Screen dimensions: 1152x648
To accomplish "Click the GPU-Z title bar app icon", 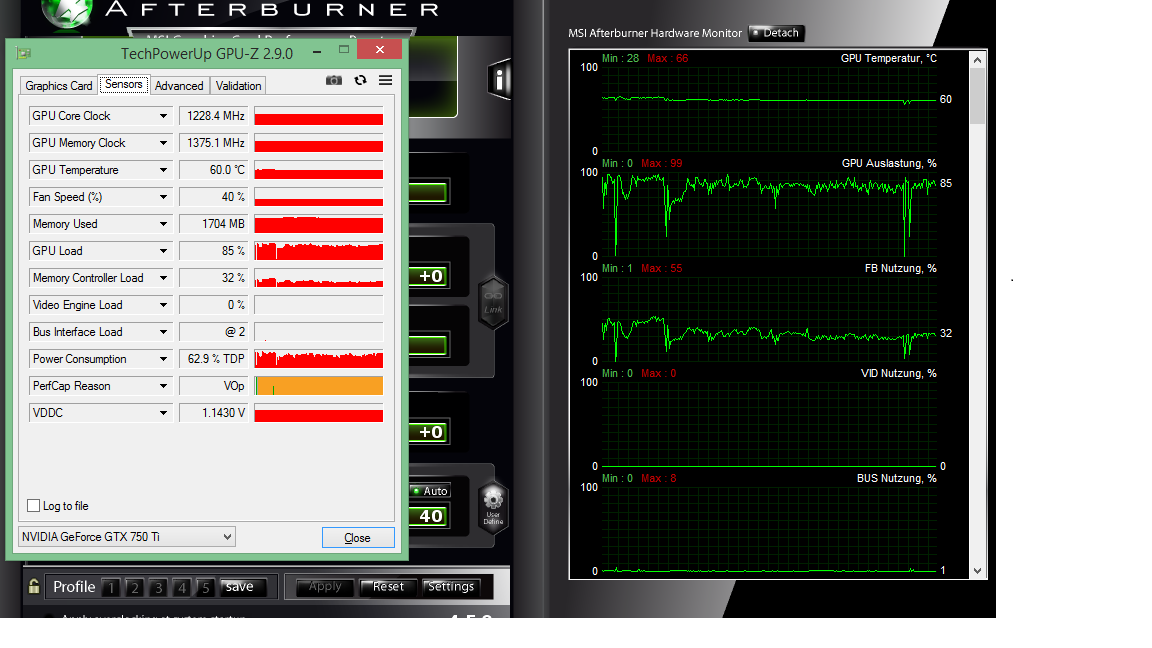I will 24,53.
